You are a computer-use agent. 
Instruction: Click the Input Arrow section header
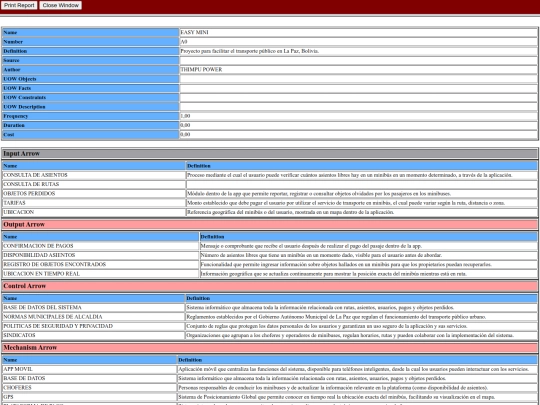270,154
